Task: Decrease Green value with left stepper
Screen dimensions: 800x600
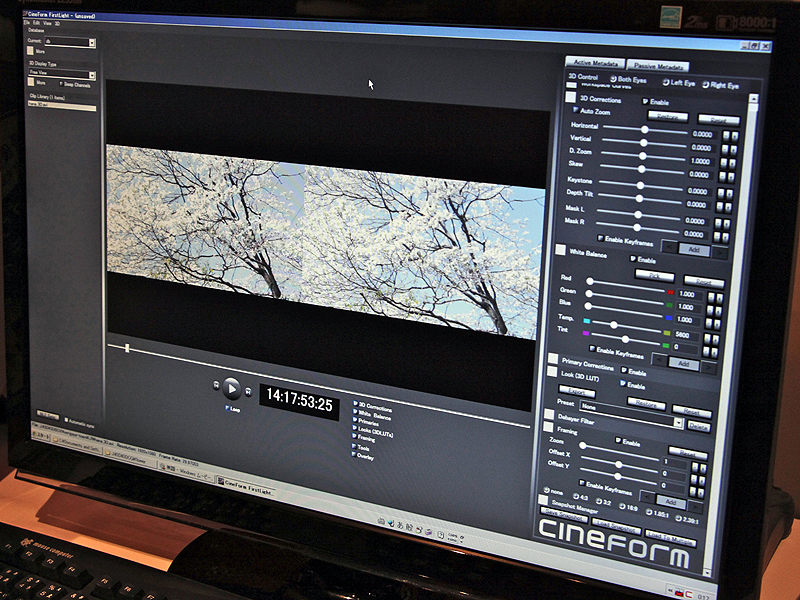Action: pos(710,310)
